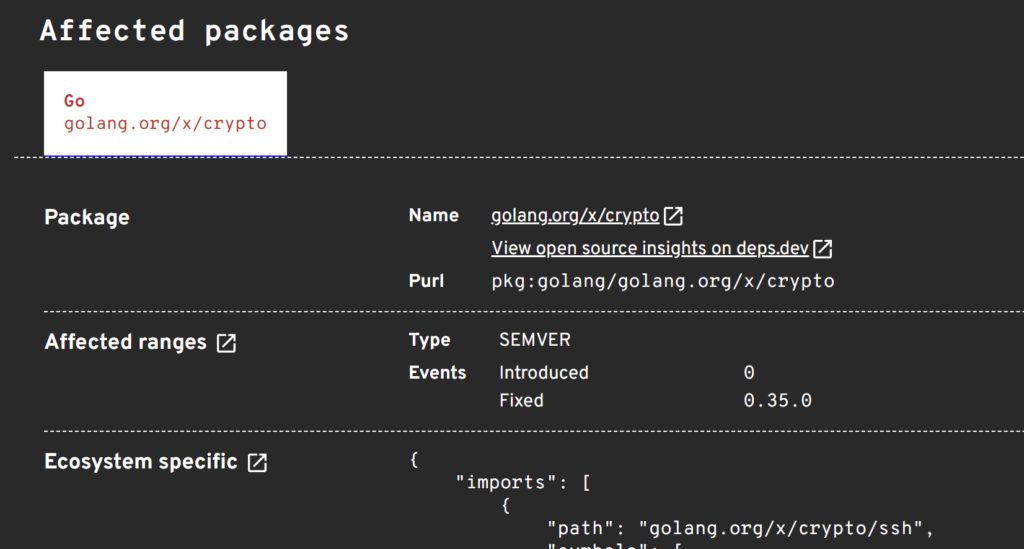
Task: Click the Purl field label
Action: click(426, 281)
